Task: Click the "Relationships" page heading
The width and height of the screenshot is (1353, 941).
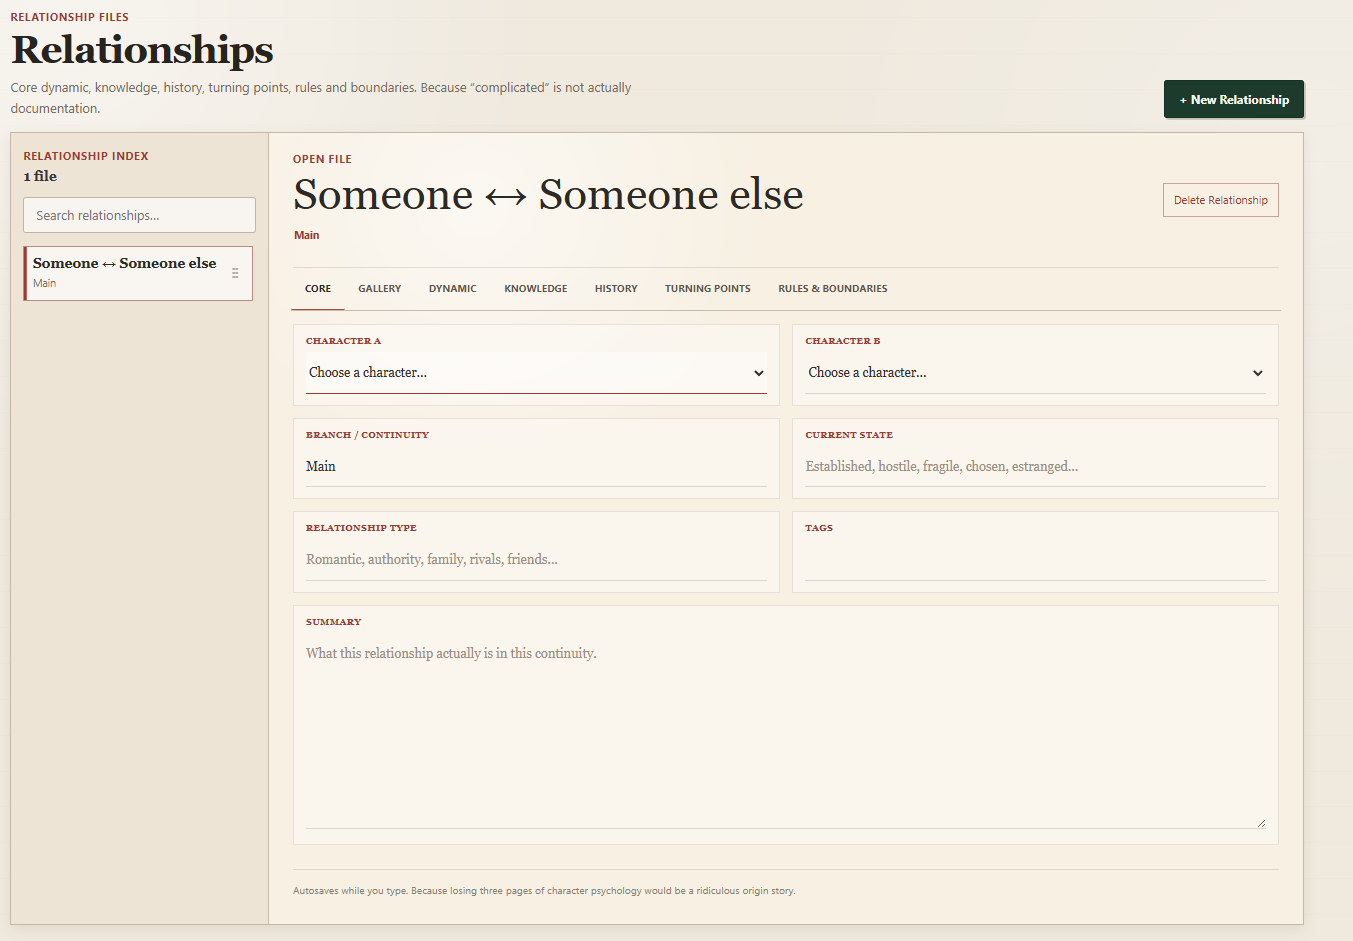Action: click(x=142, y=50)
